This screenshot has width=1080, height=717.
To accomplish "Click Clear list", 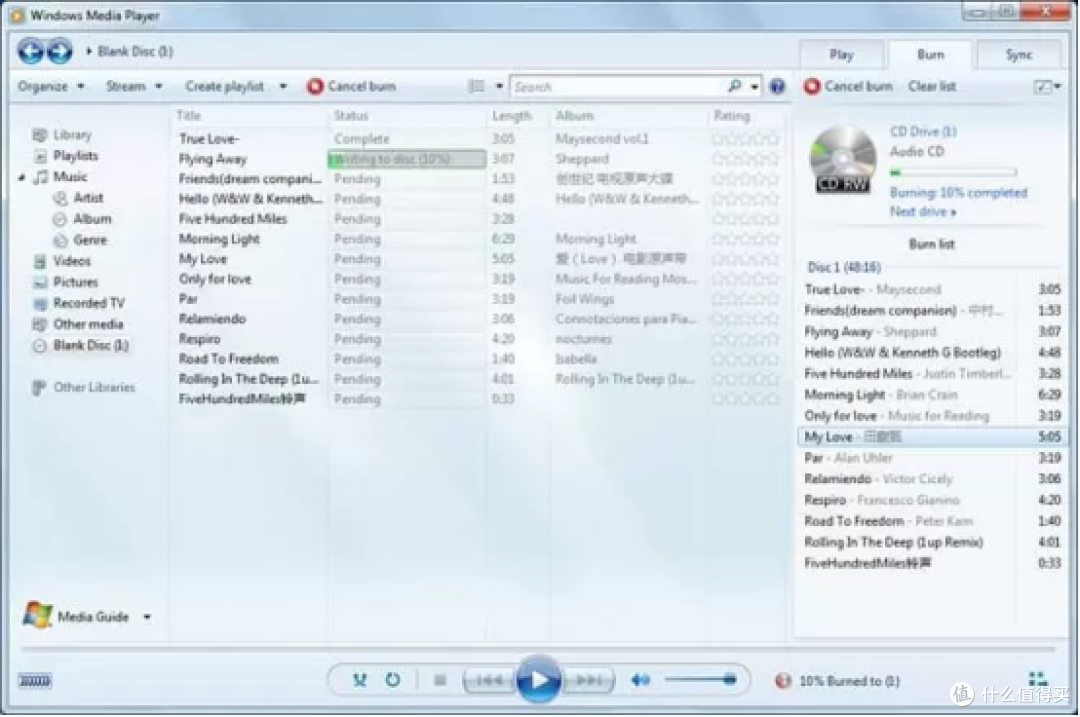I will tap(932, 86).
